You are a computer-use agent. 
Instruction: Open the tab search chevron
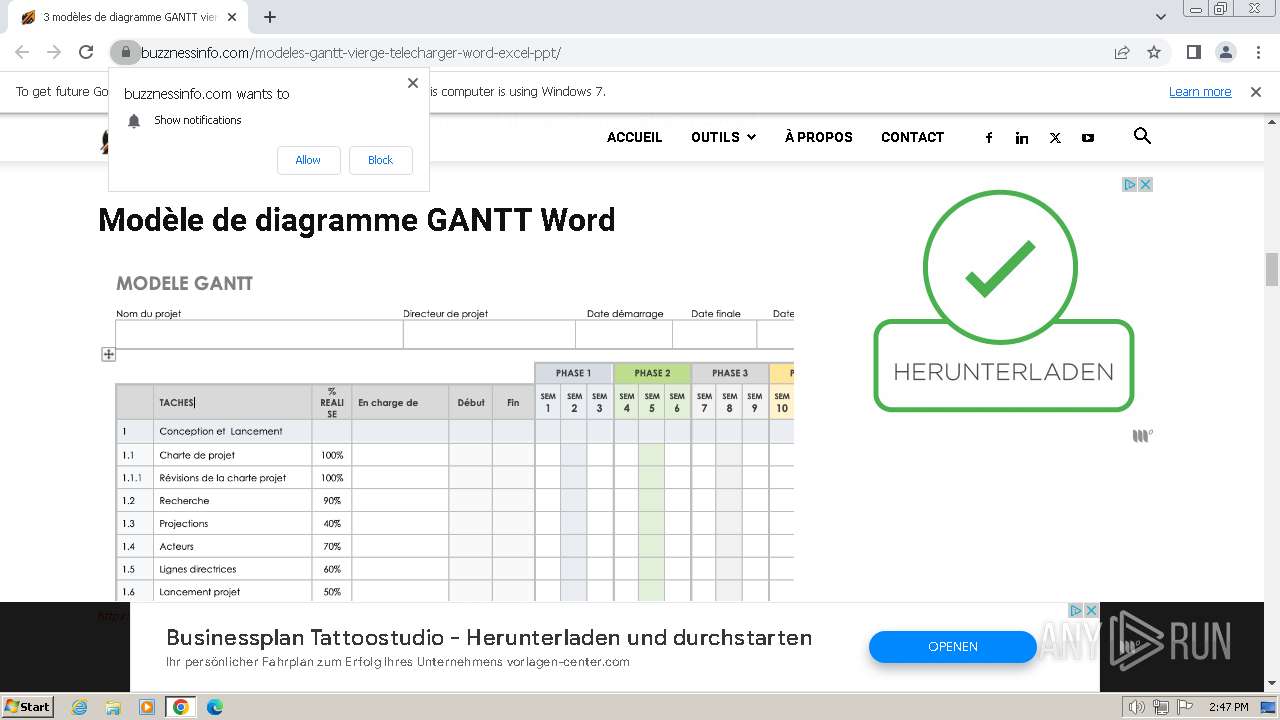pos(1161,17)
